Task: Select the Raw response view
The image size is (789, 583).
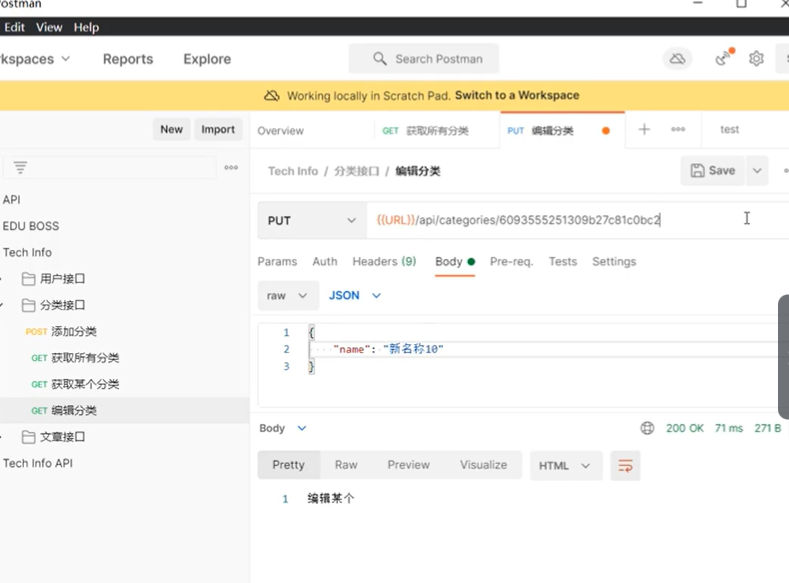Action: pyautogui.click(x=346, y=465)
